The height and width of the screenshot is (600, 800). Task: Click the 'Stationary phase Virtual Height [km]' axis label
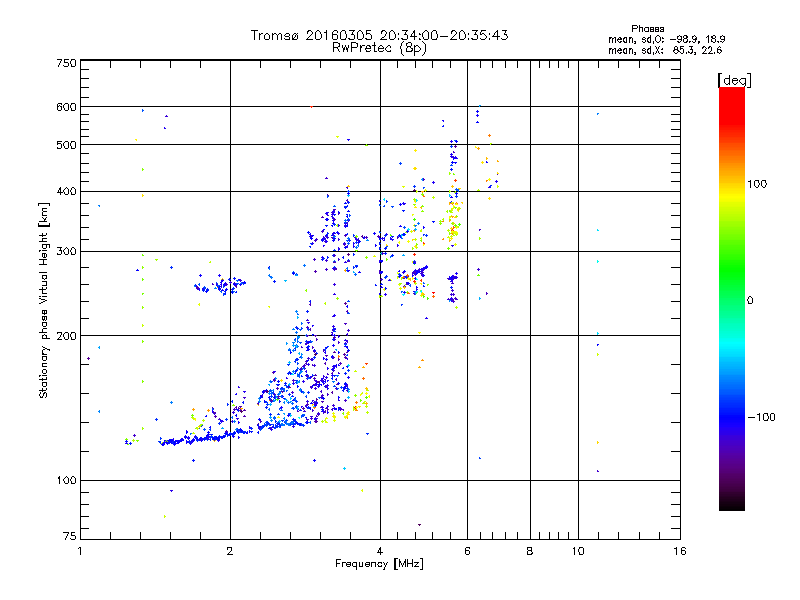click(44, 300)
